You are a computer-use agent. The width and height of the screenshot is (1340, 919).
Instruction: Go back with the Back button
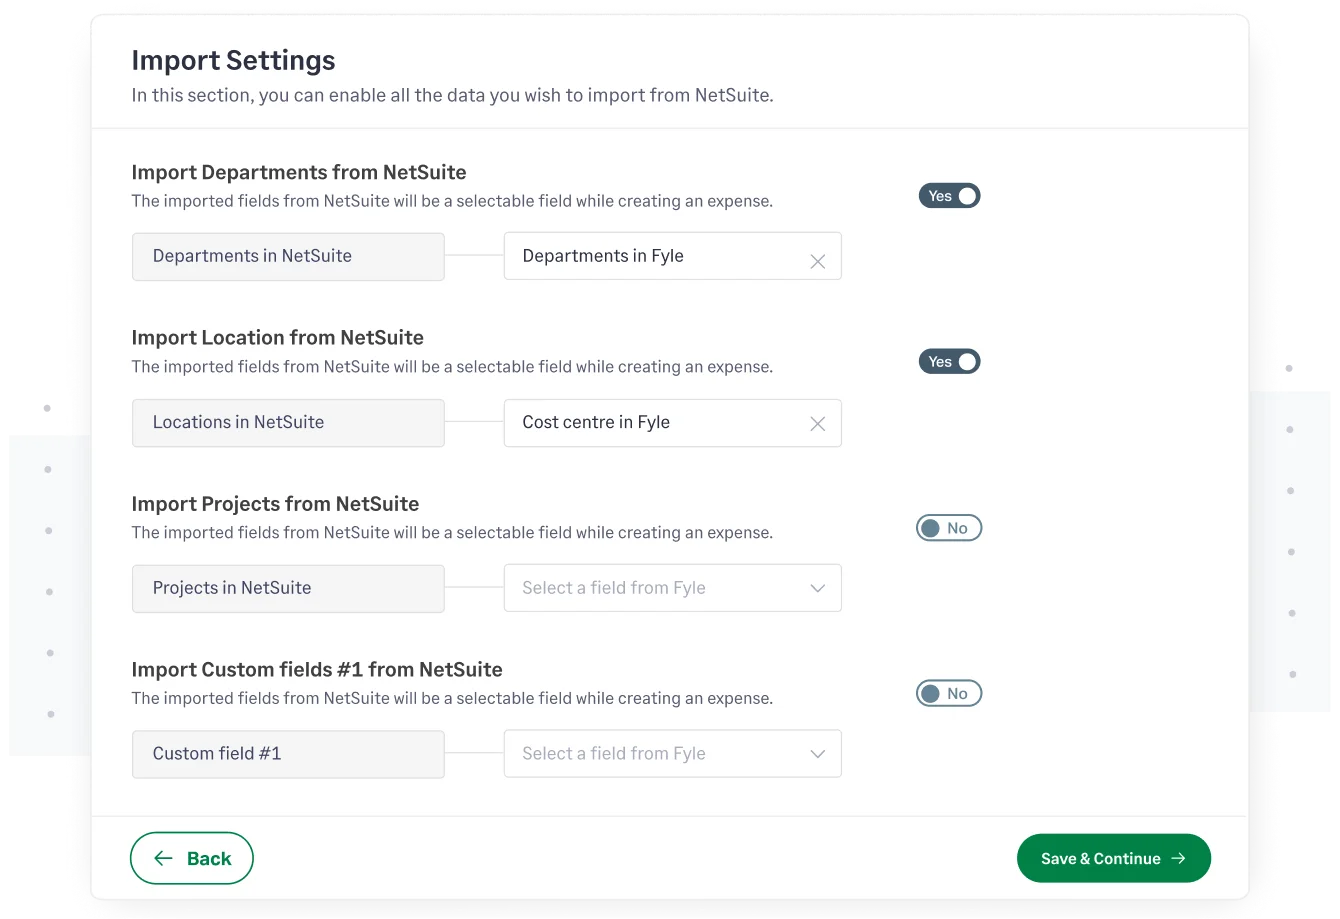192,858
